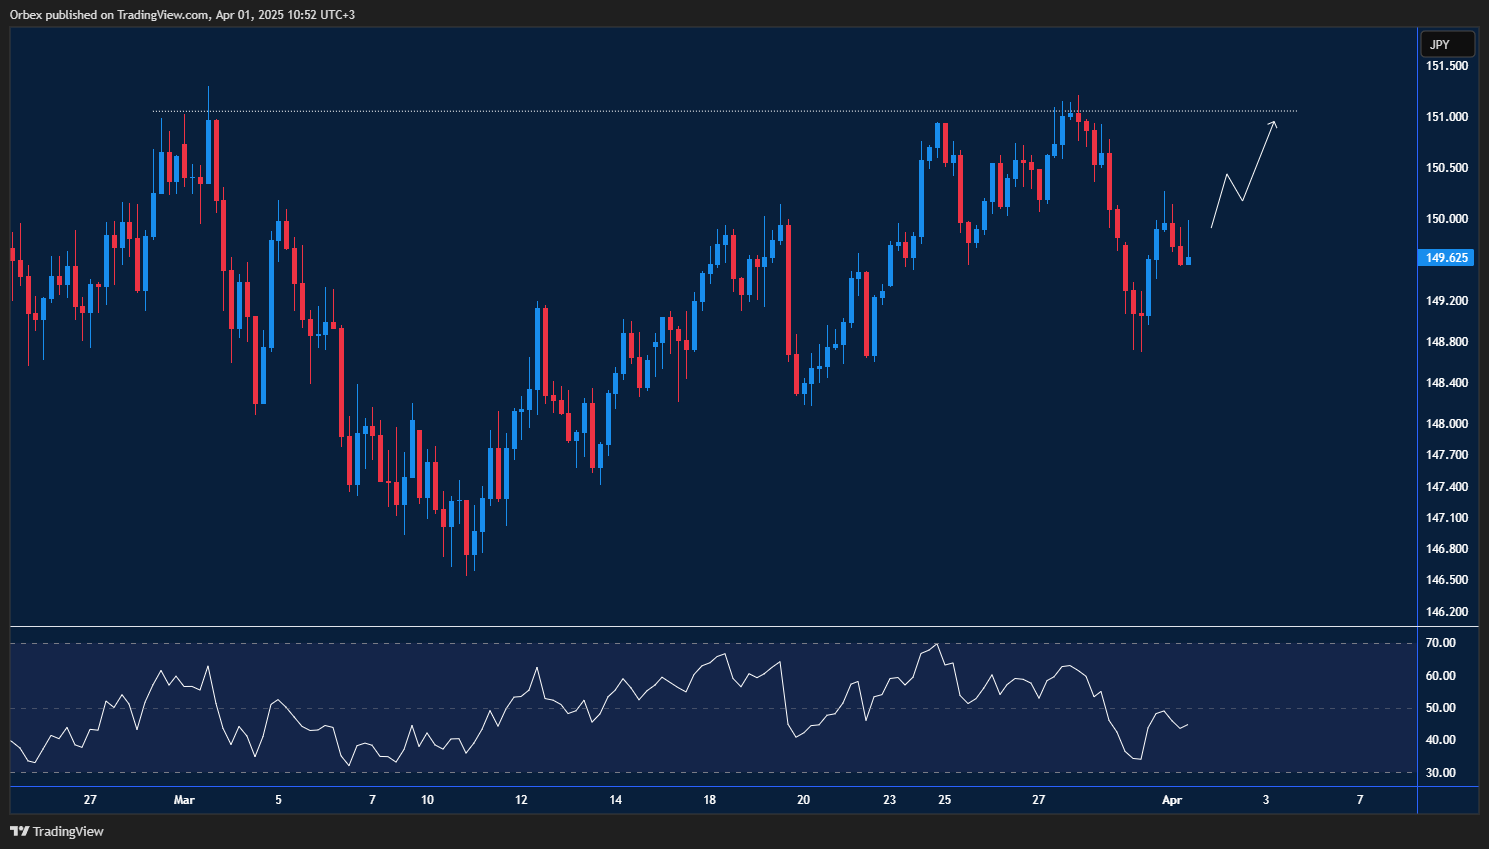Click the 70.00 RSI overbought level label

(1440, 643)
